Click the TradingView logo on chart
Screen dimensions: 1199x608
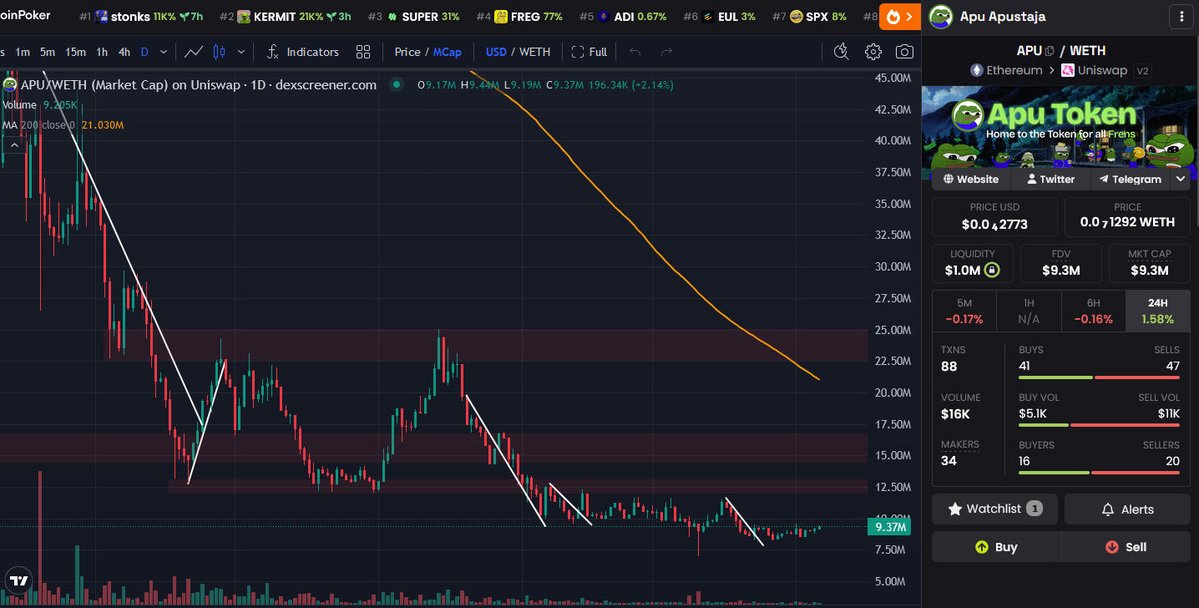[19, 580]
